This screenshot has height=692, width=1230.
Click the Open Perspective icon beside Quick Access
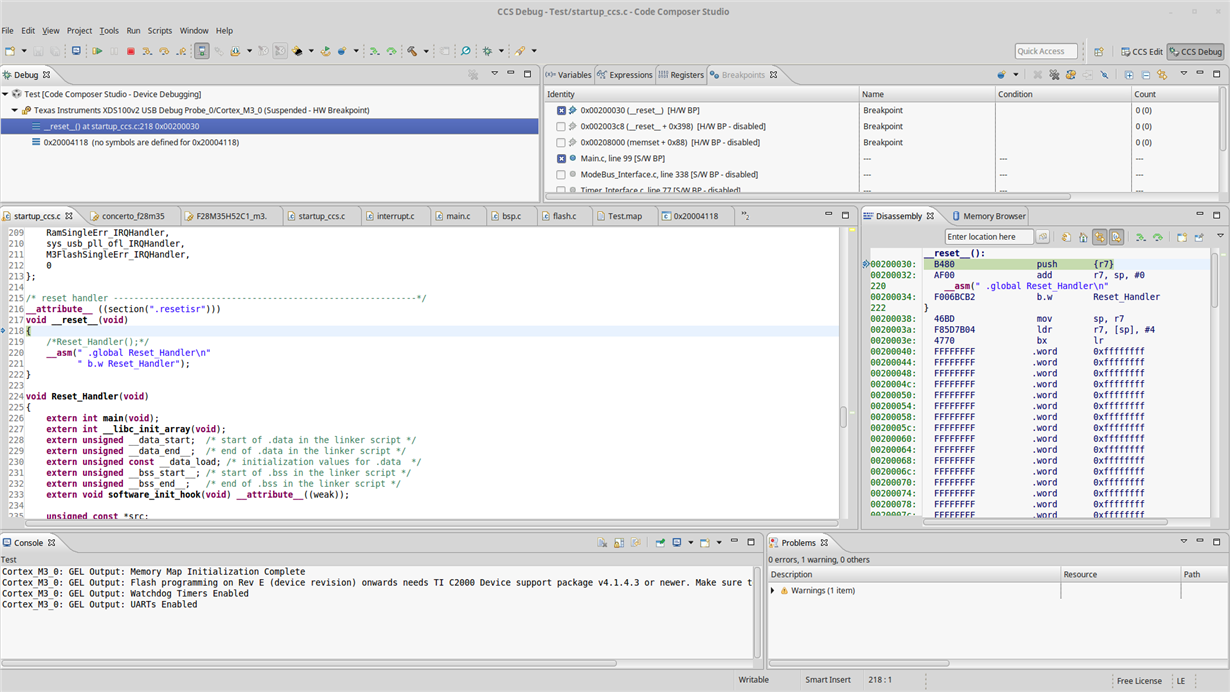pos(1098,51)
